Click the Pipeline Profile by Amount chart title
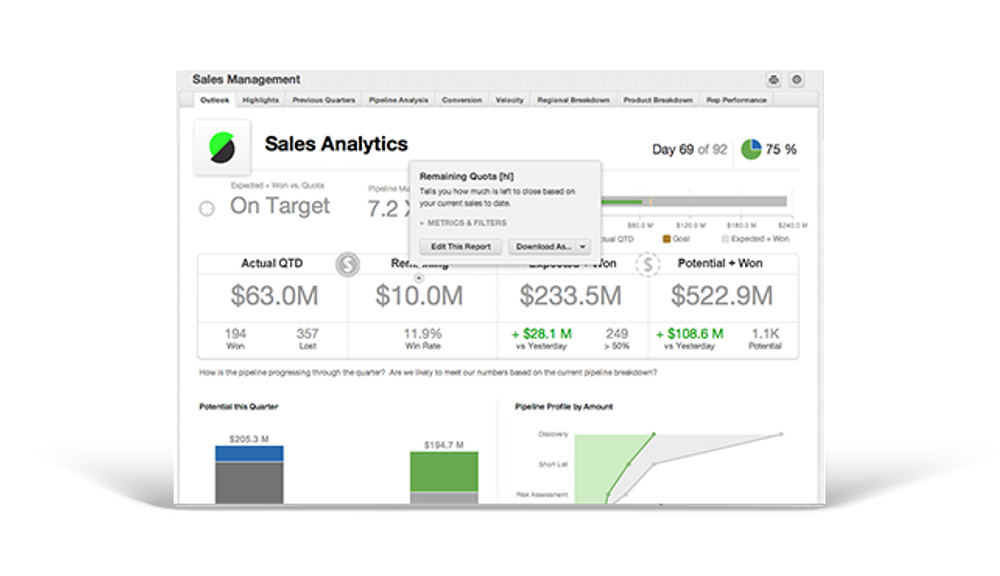1000x576 pixels. 564,407
